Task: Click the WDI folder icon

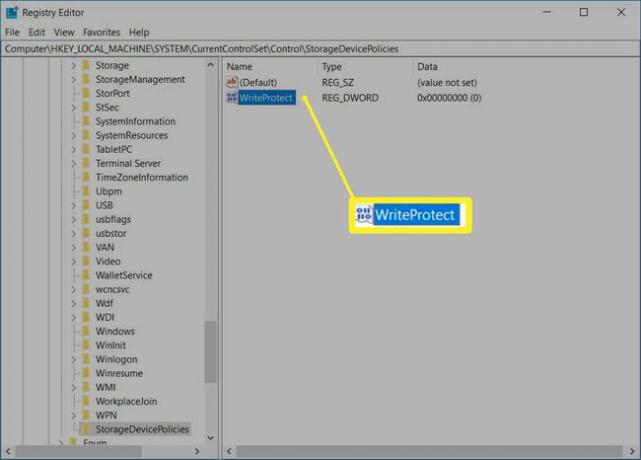Action: (86, 317)
